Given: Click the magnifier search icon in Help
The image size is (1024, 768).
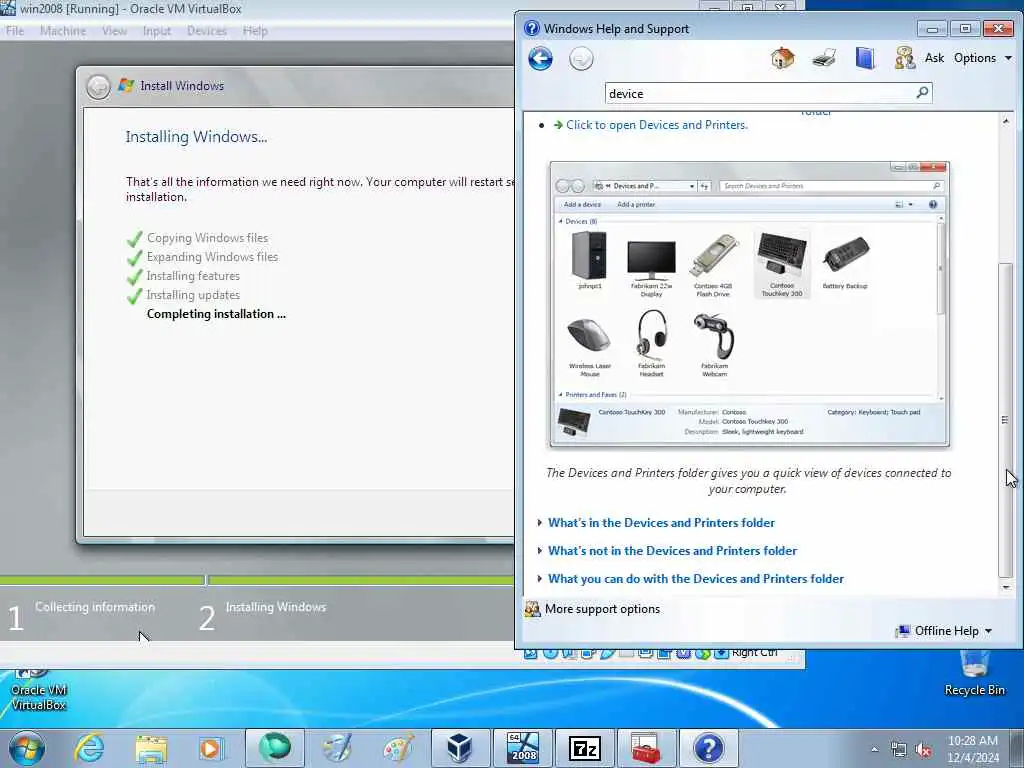Looking at the screenshot, I should click(922, 93).
